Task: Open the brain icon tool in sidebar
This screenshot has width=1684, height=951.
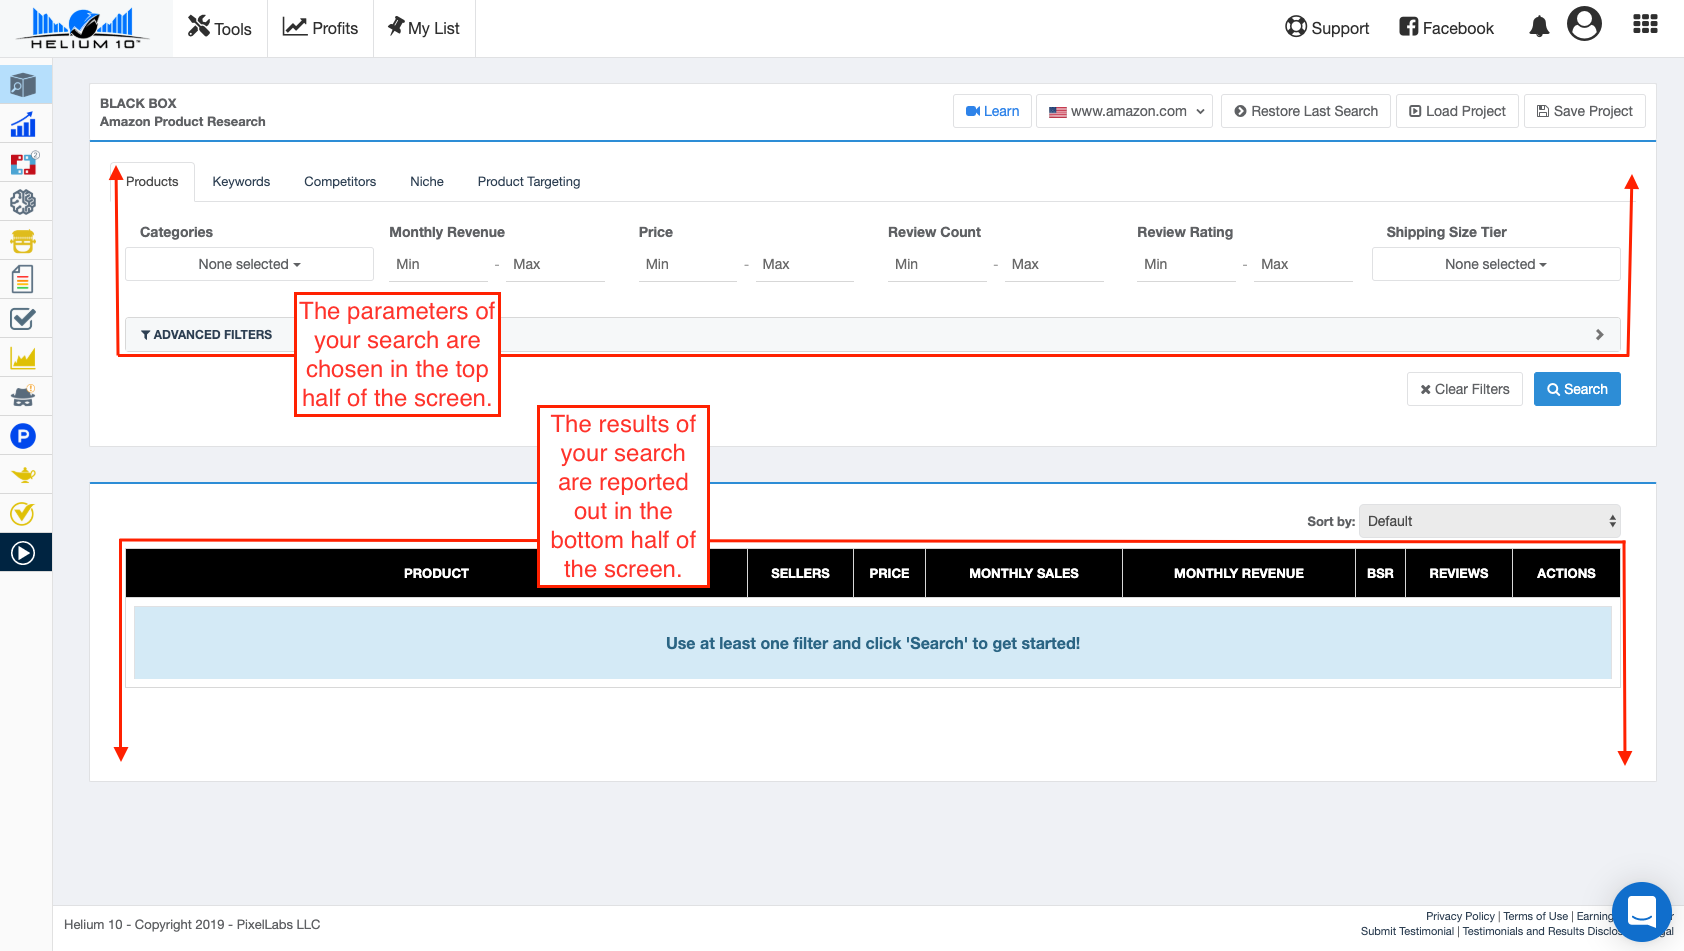Action: click(23, 202)
